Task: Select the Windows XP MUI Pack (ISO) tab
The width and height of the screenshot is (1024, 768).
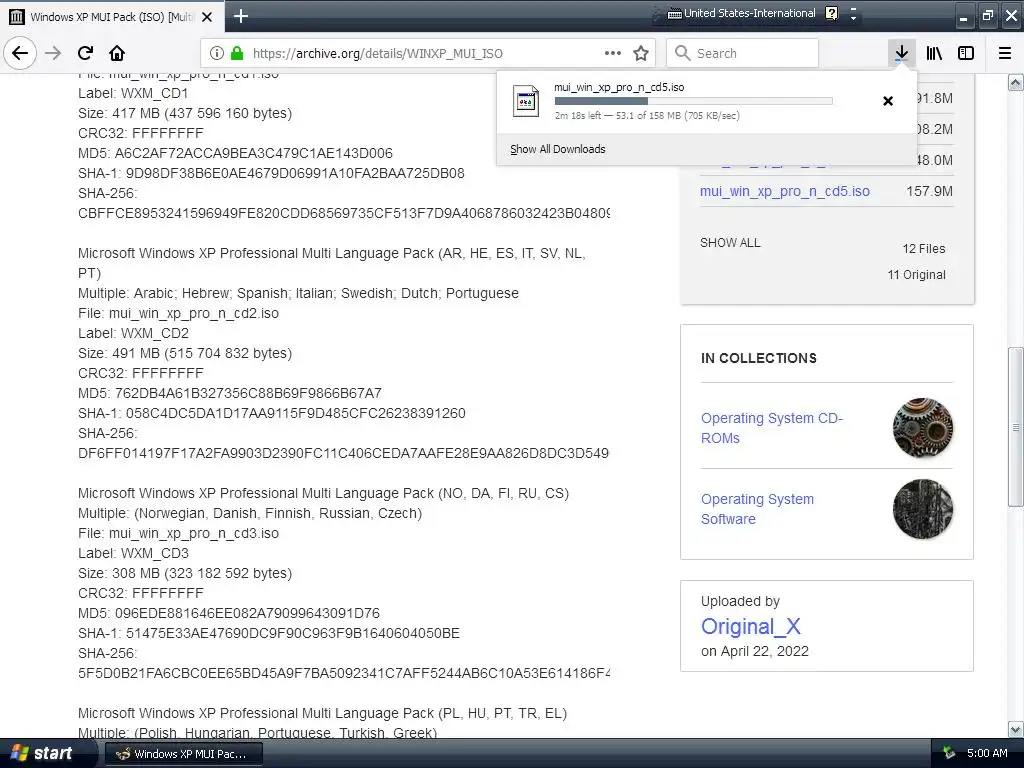Action: click(112, 17)
